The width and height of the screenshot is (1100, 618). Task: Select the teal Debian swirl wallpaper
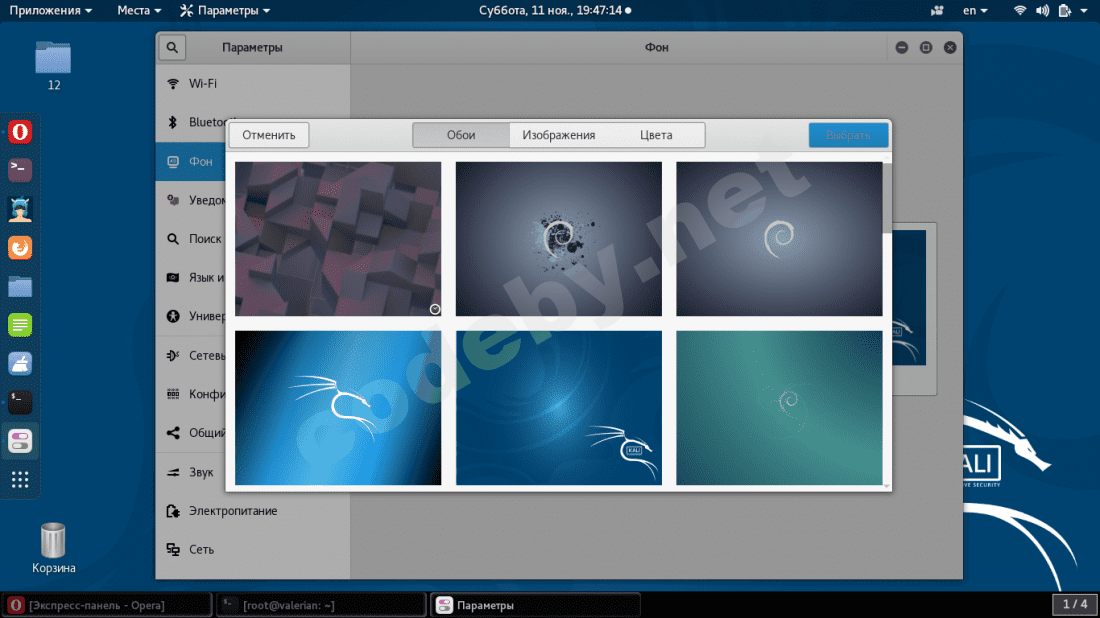[779, 408]
